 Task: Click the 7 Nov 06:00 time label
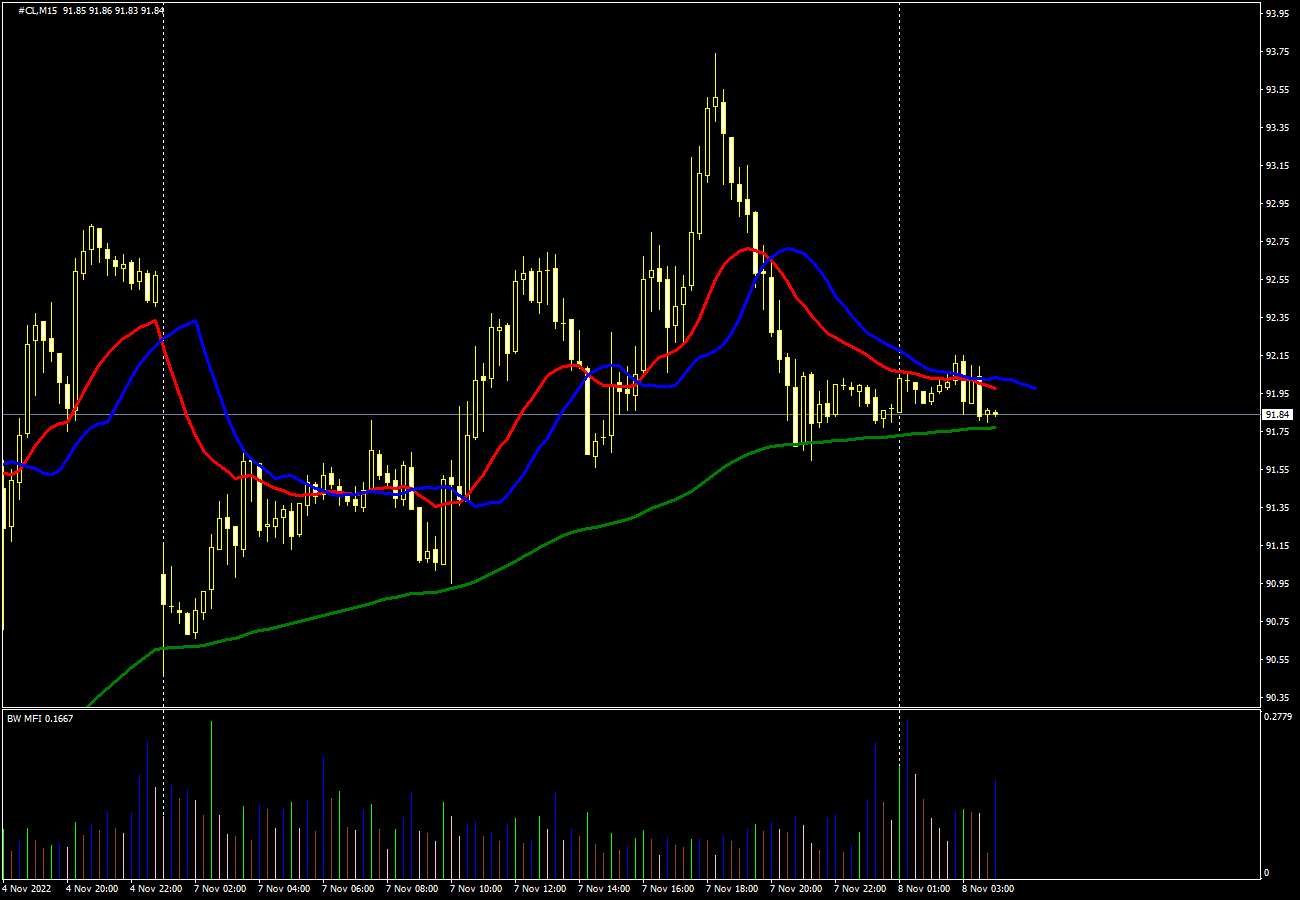348,888
